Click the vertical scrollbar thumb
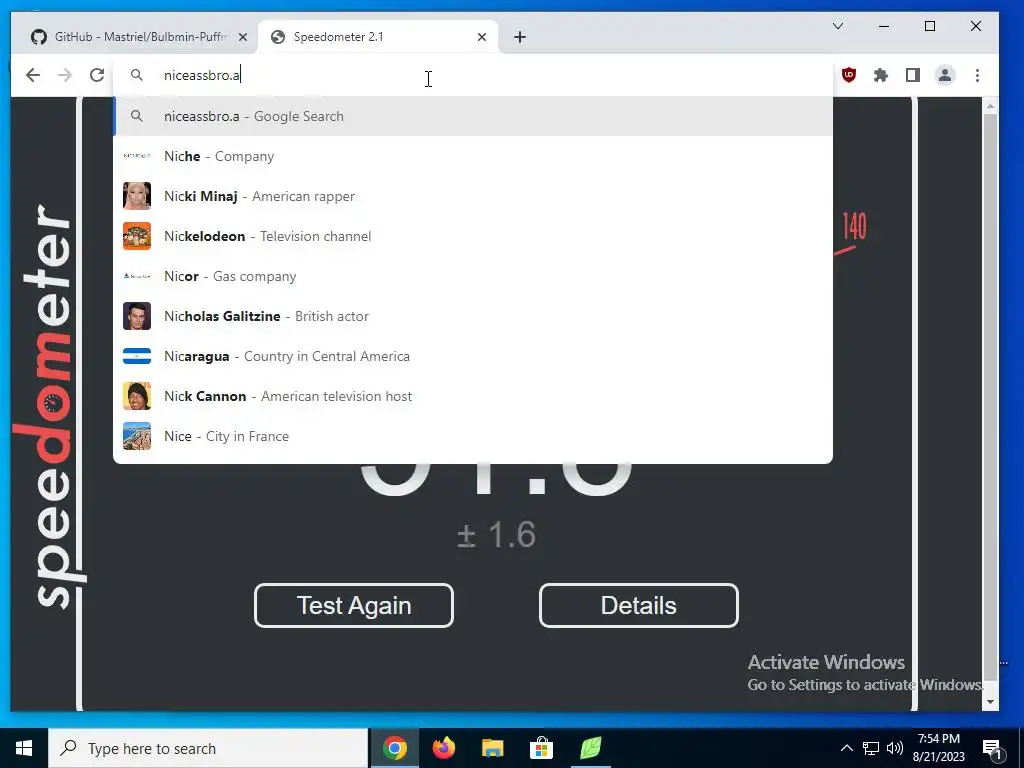1024x768 pixels. tap(991, 396)
